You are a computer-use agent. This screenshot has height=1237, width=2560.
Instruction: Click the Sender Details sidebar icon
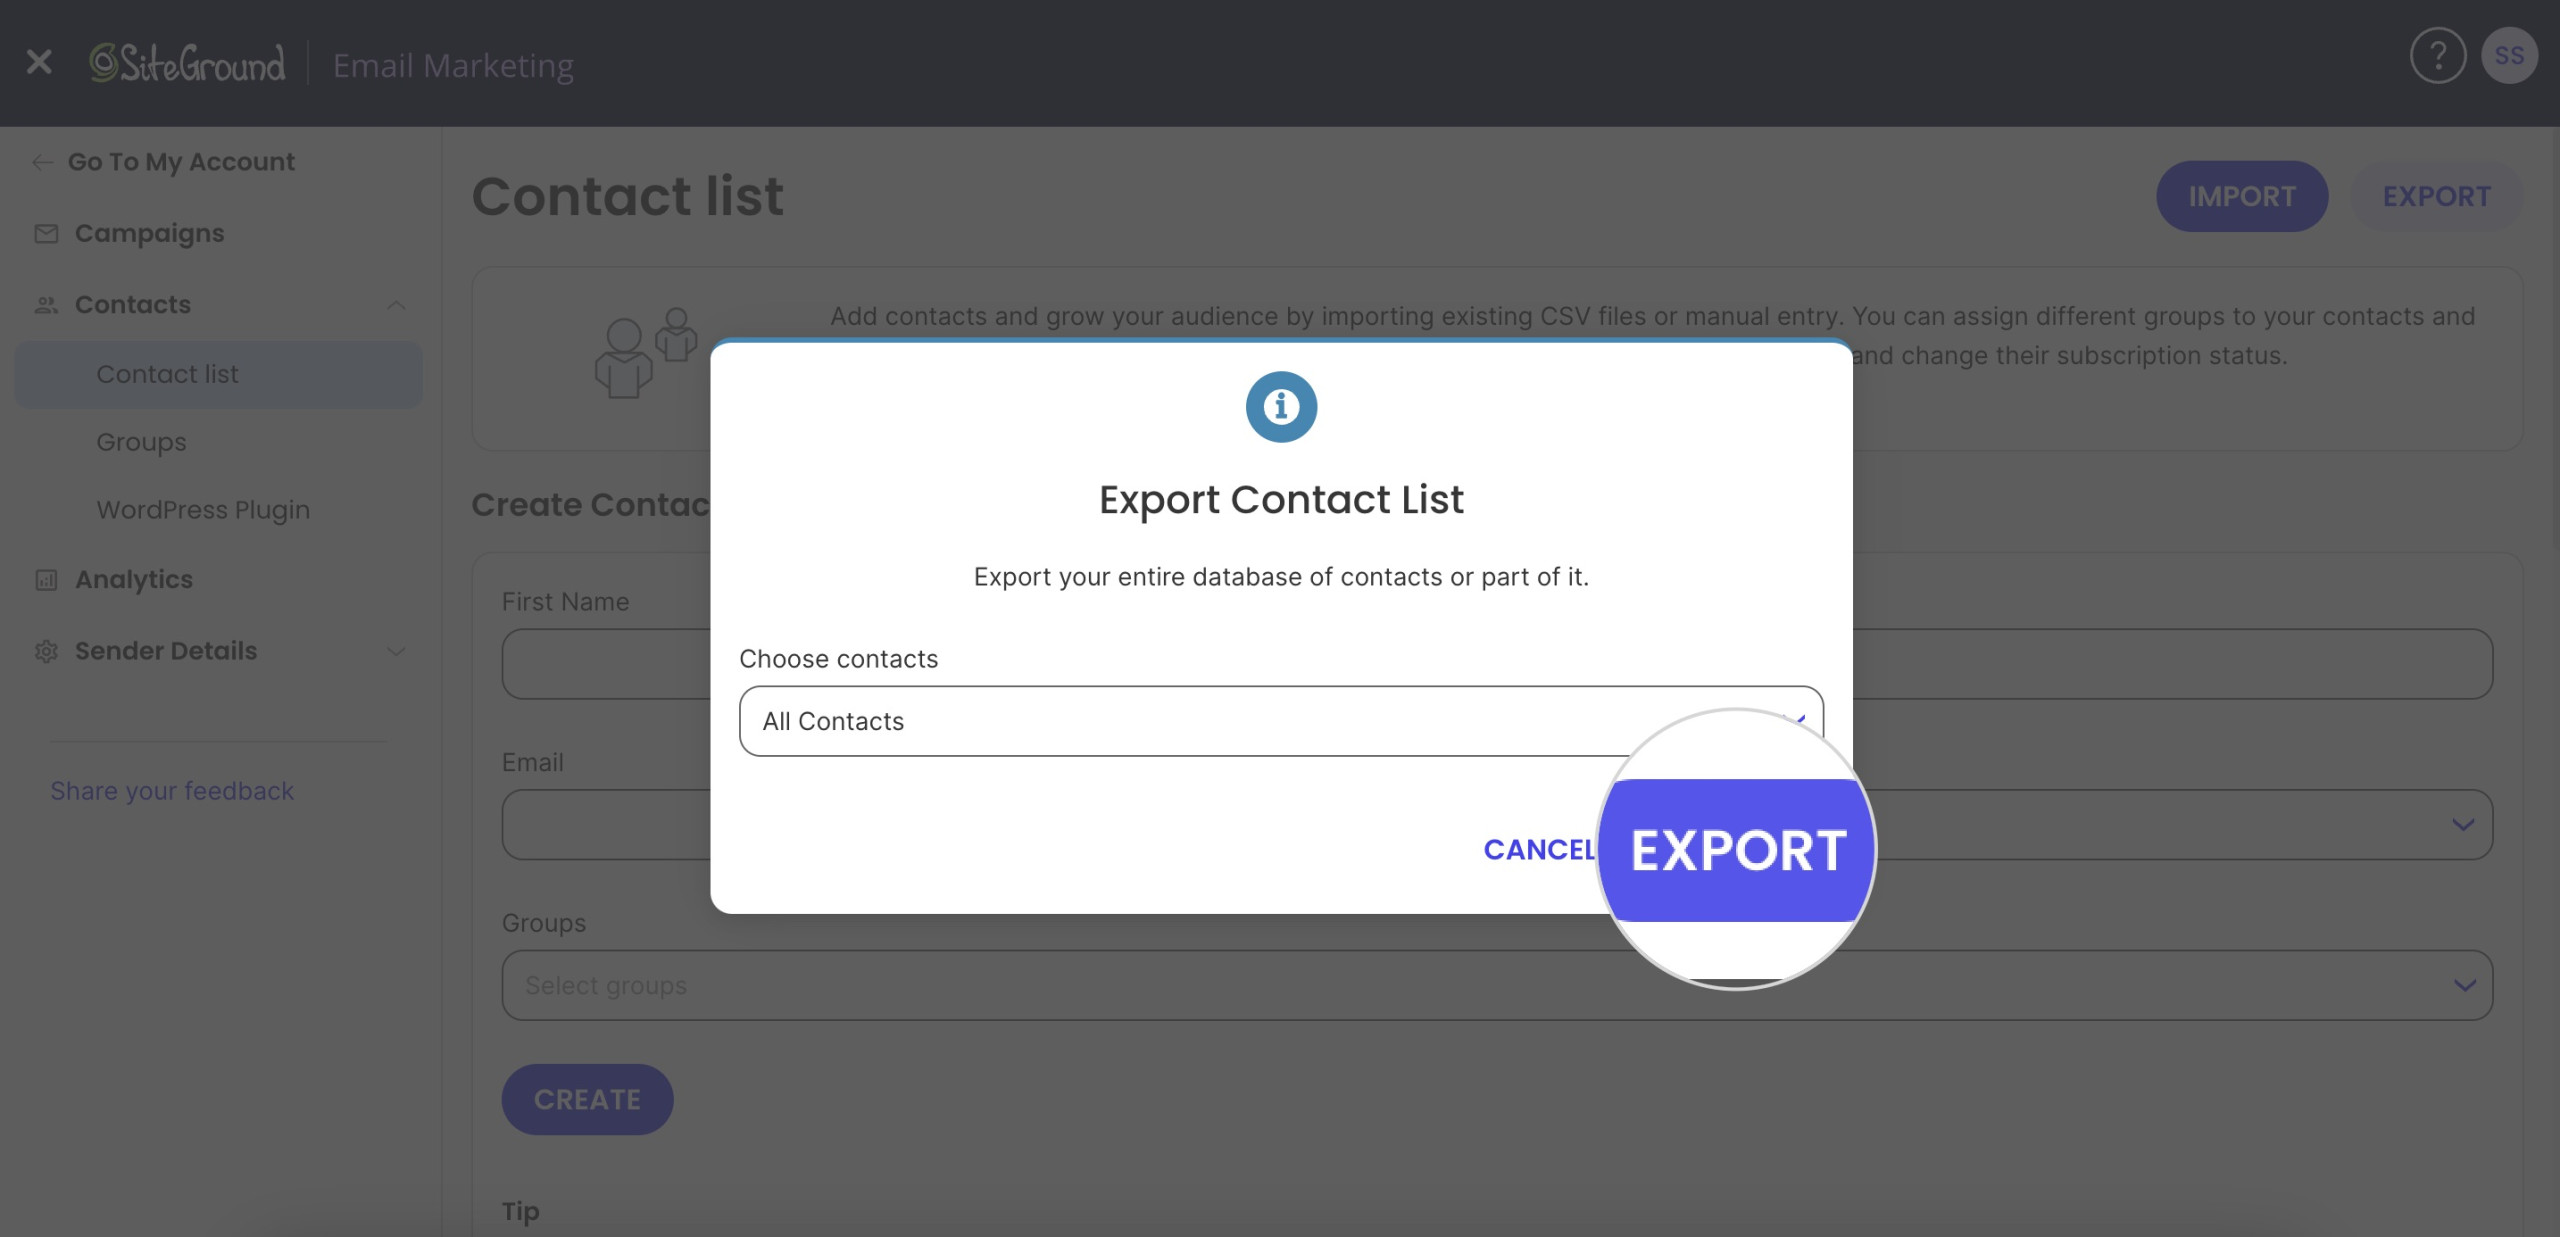point(46,648)
